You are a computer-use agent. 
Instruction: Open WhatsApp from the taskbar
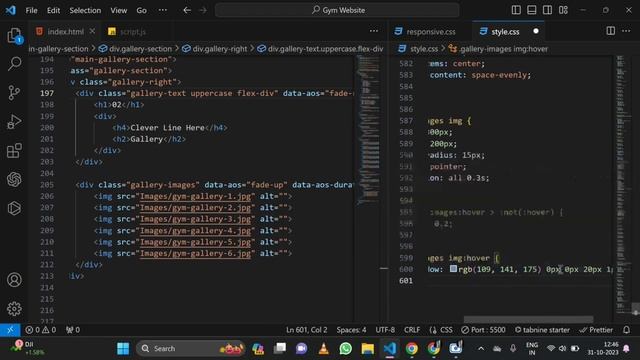(345, 348)
